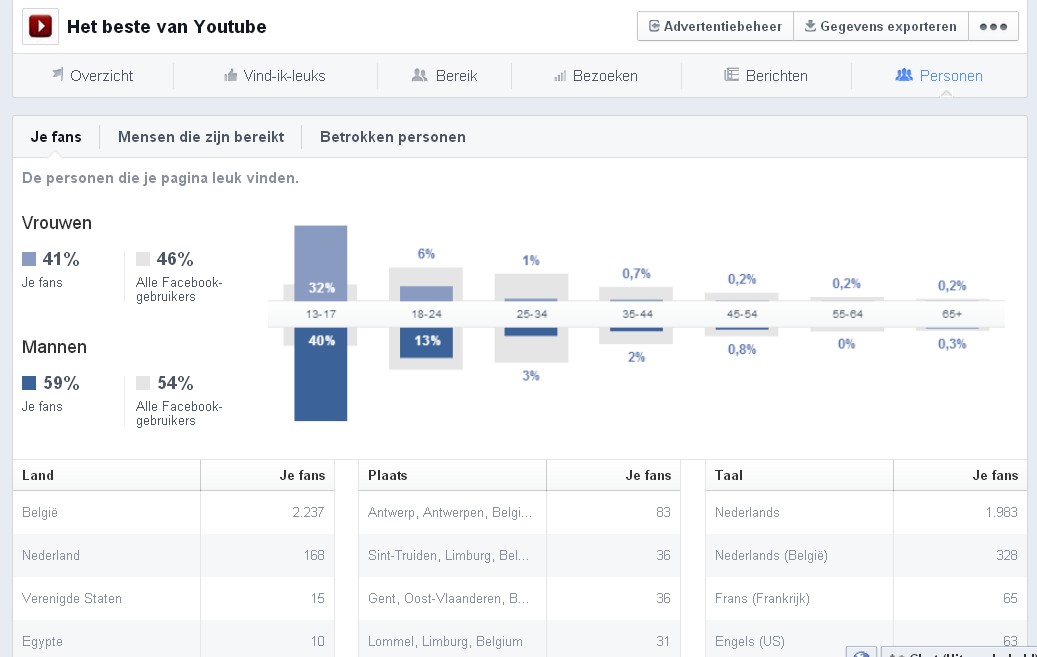Select the Bezoeken tab
The width and height of the screenshot is (1037, 657).
596,76
